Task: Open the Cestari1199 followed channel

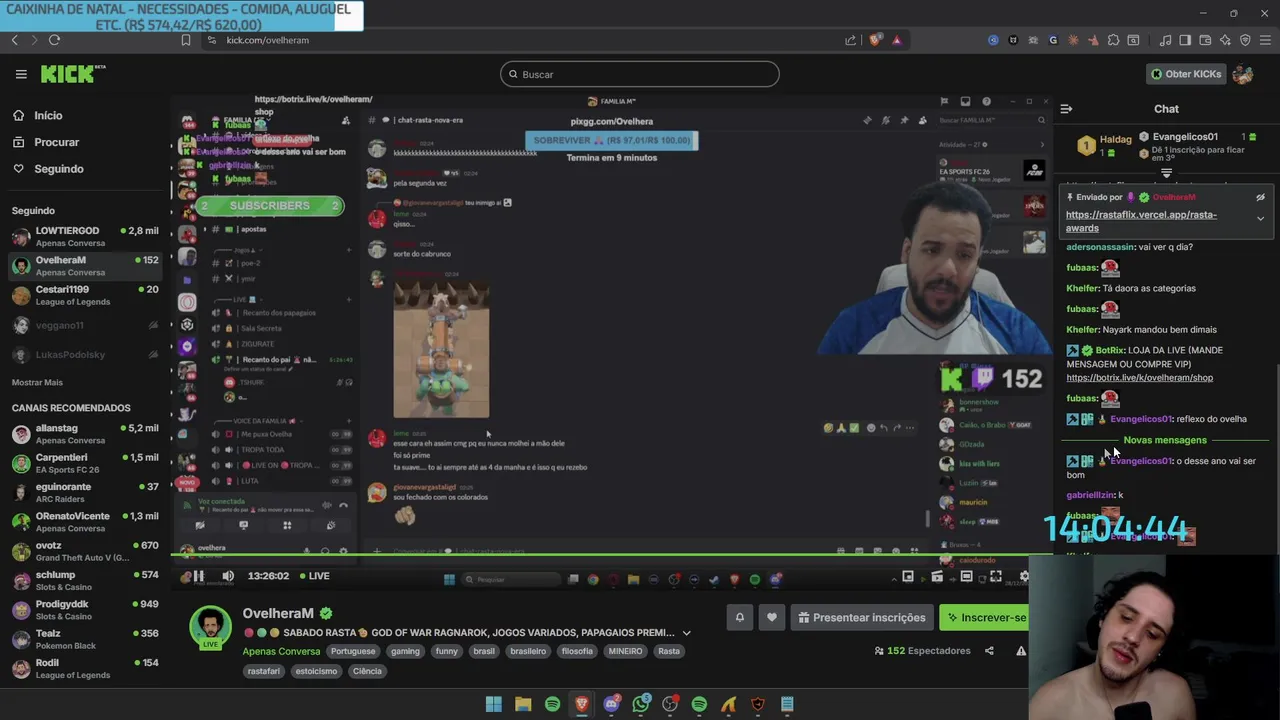Action: click(84, 296)
